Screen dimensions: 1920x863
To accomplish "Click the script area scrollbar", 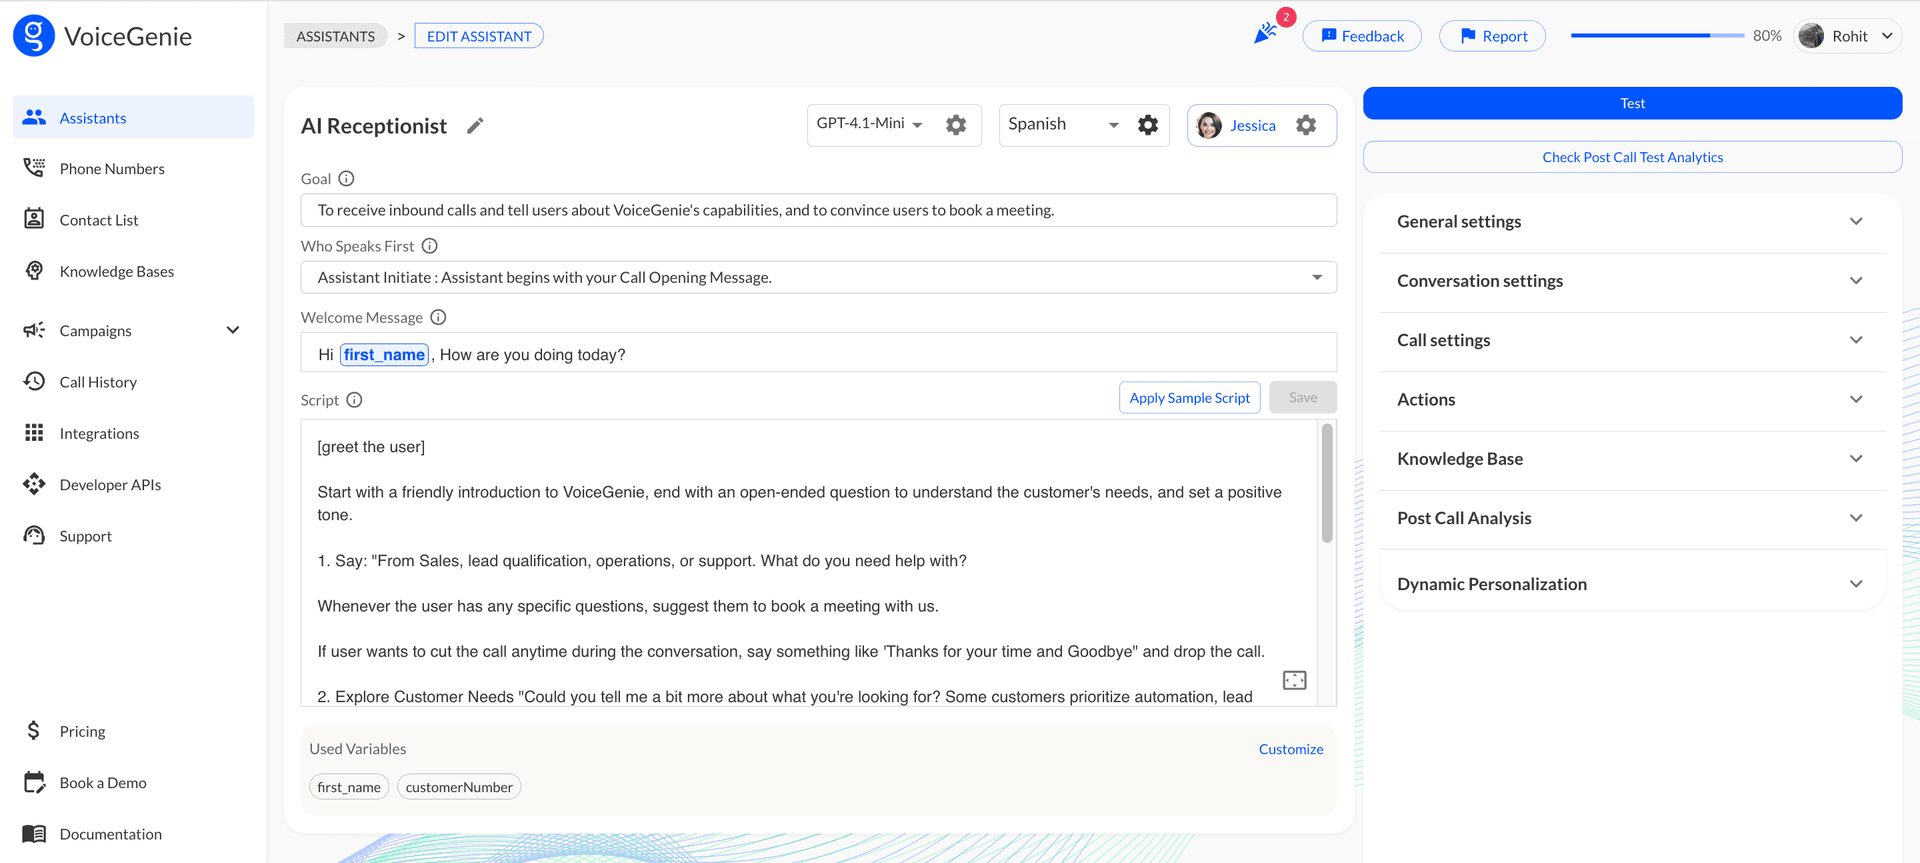I will coord(1327,483).
